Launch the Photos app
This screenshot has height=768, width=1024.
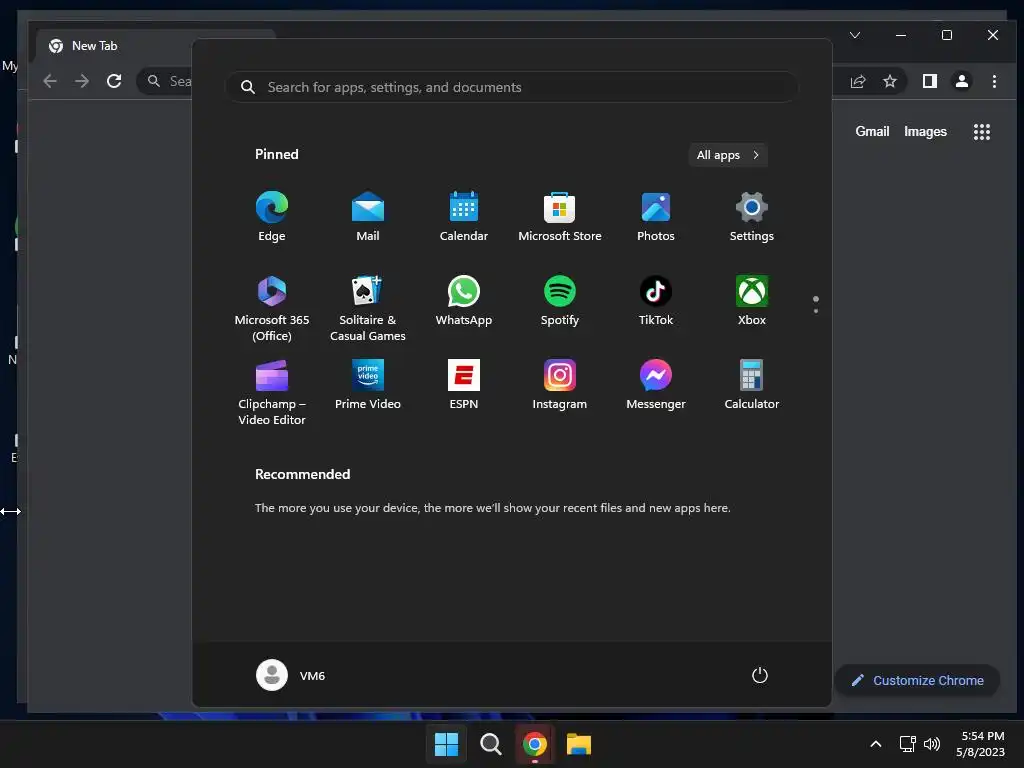tap(656, 217)
